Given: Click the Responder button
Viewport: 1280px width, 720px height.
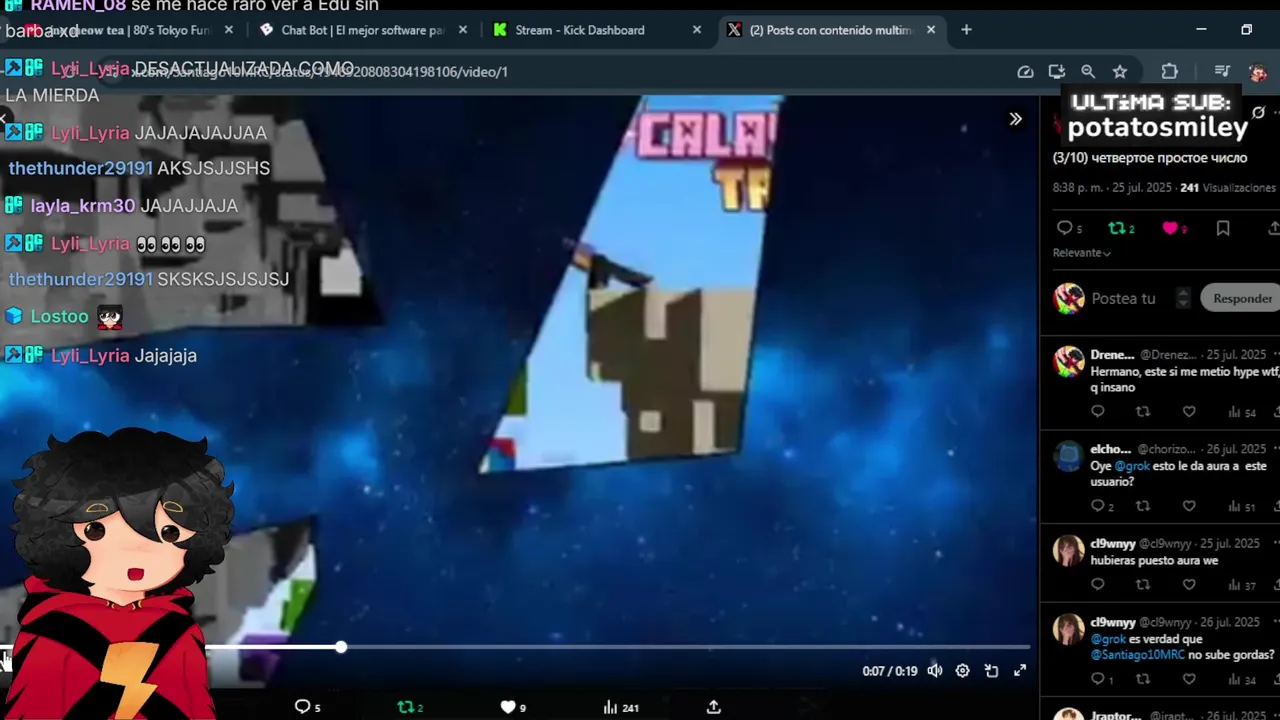Looking at the screenshot, I should coord(1242,298).
